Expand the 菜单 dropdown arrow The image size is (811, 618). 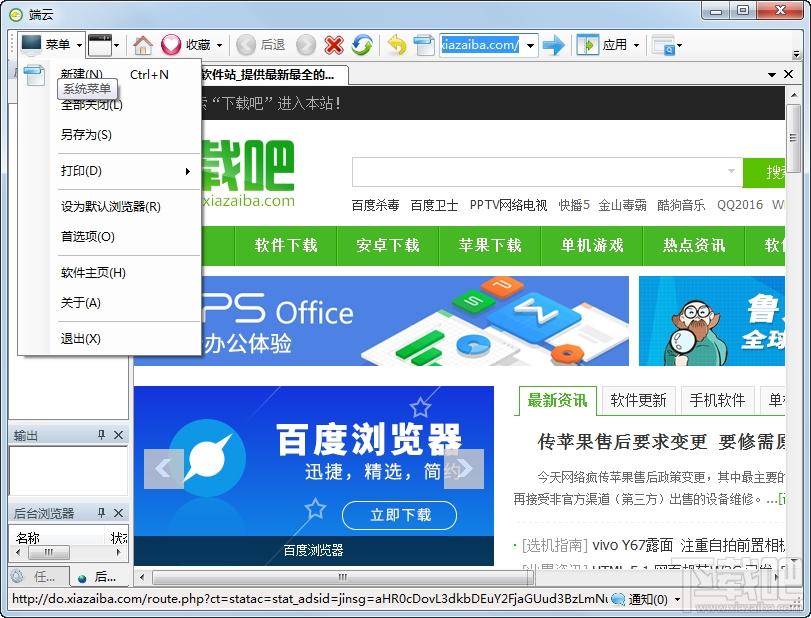pyautogui.click(x=79, y=46)
